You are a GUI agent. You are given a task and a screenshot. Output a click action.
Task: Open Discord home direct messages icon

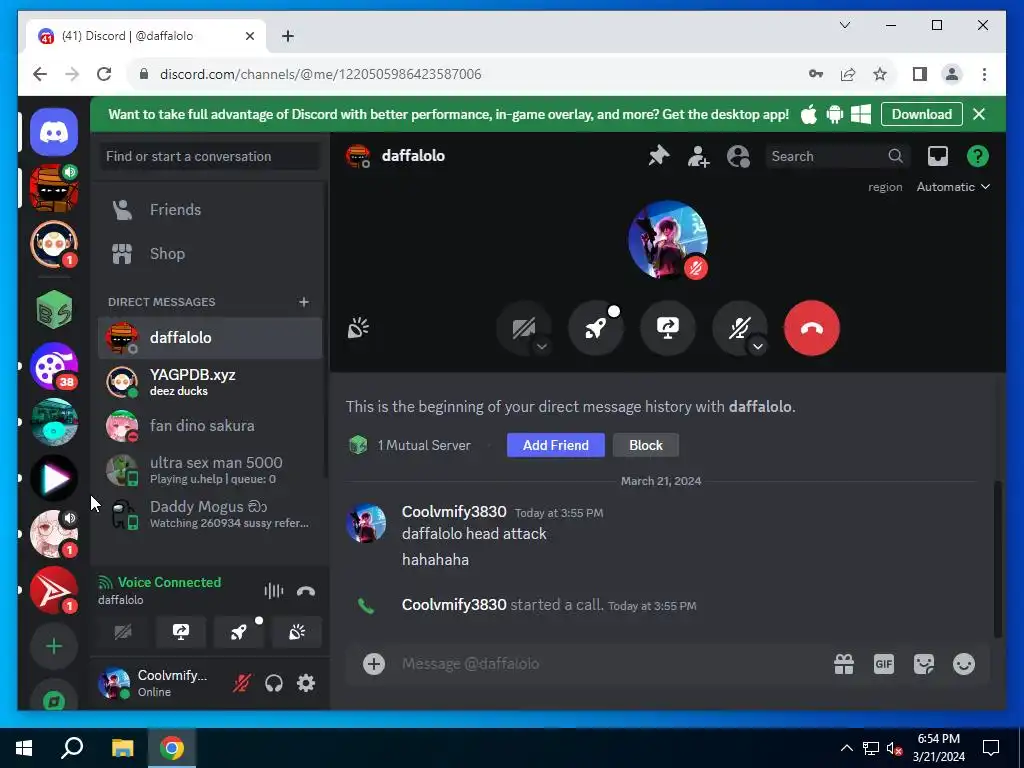[x=54, y=133]
